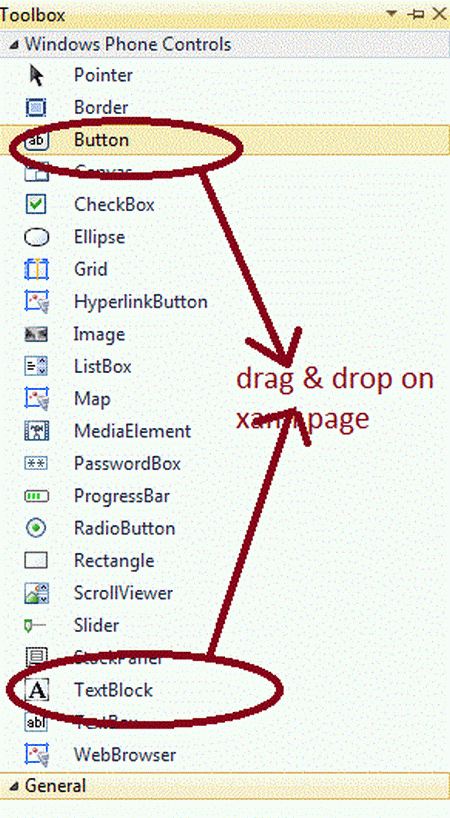Pick the Border control icon
This screenshot has width=450, height=818.
(x=37, y=108)
